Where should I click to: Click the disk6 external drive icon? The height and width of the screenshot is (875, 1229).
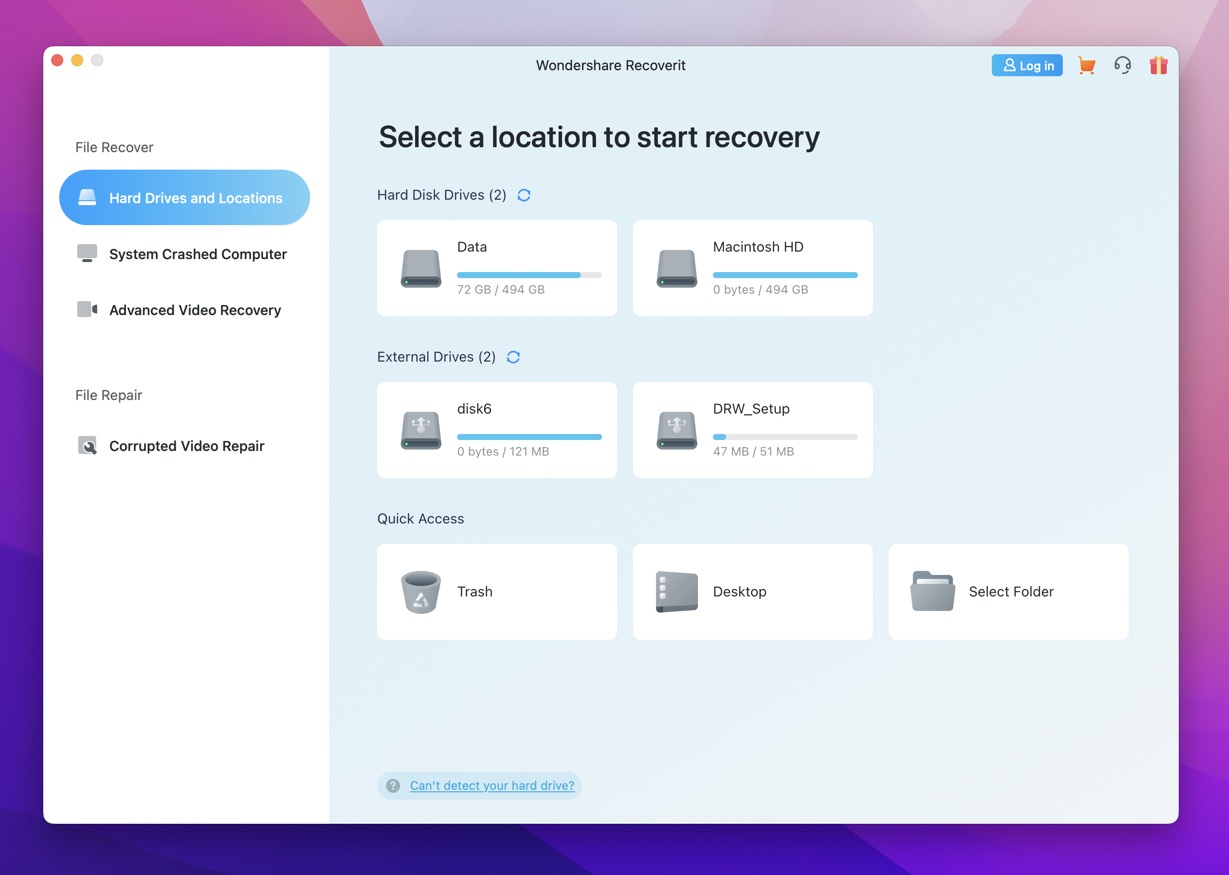(421, 431)
